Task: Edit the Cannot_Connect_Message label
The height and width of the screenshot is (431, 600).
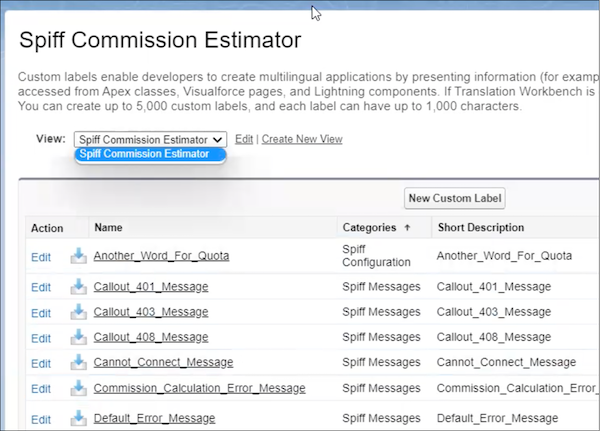Action: click(x=41, y=364)
